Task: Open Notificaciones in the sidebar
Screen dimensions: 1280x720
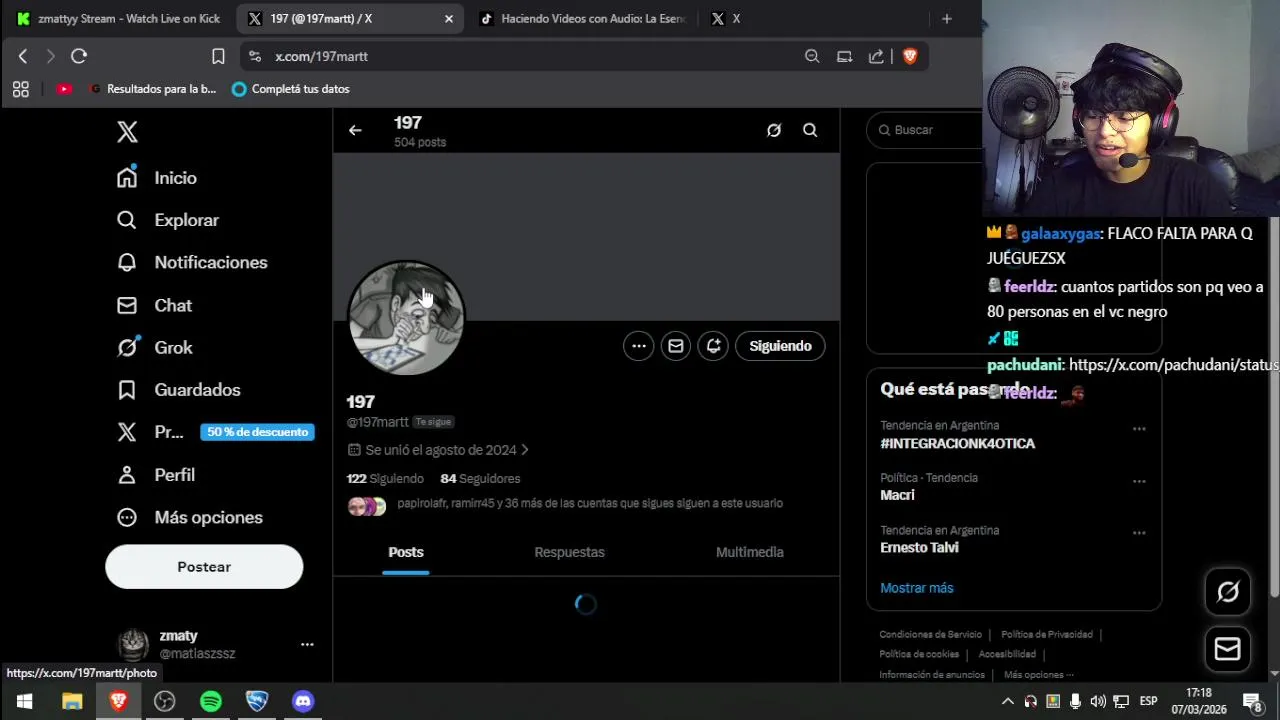Action: point(192,262)
